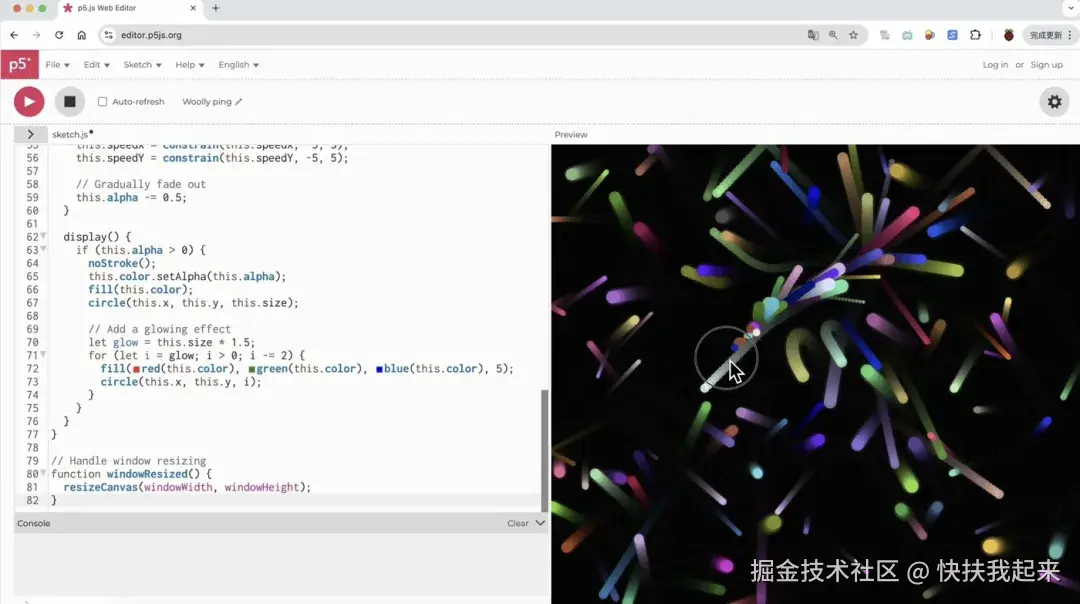Open the orange circles extension icon
The width and height of the screenshot is (1080, 604).
coord(930,35)
